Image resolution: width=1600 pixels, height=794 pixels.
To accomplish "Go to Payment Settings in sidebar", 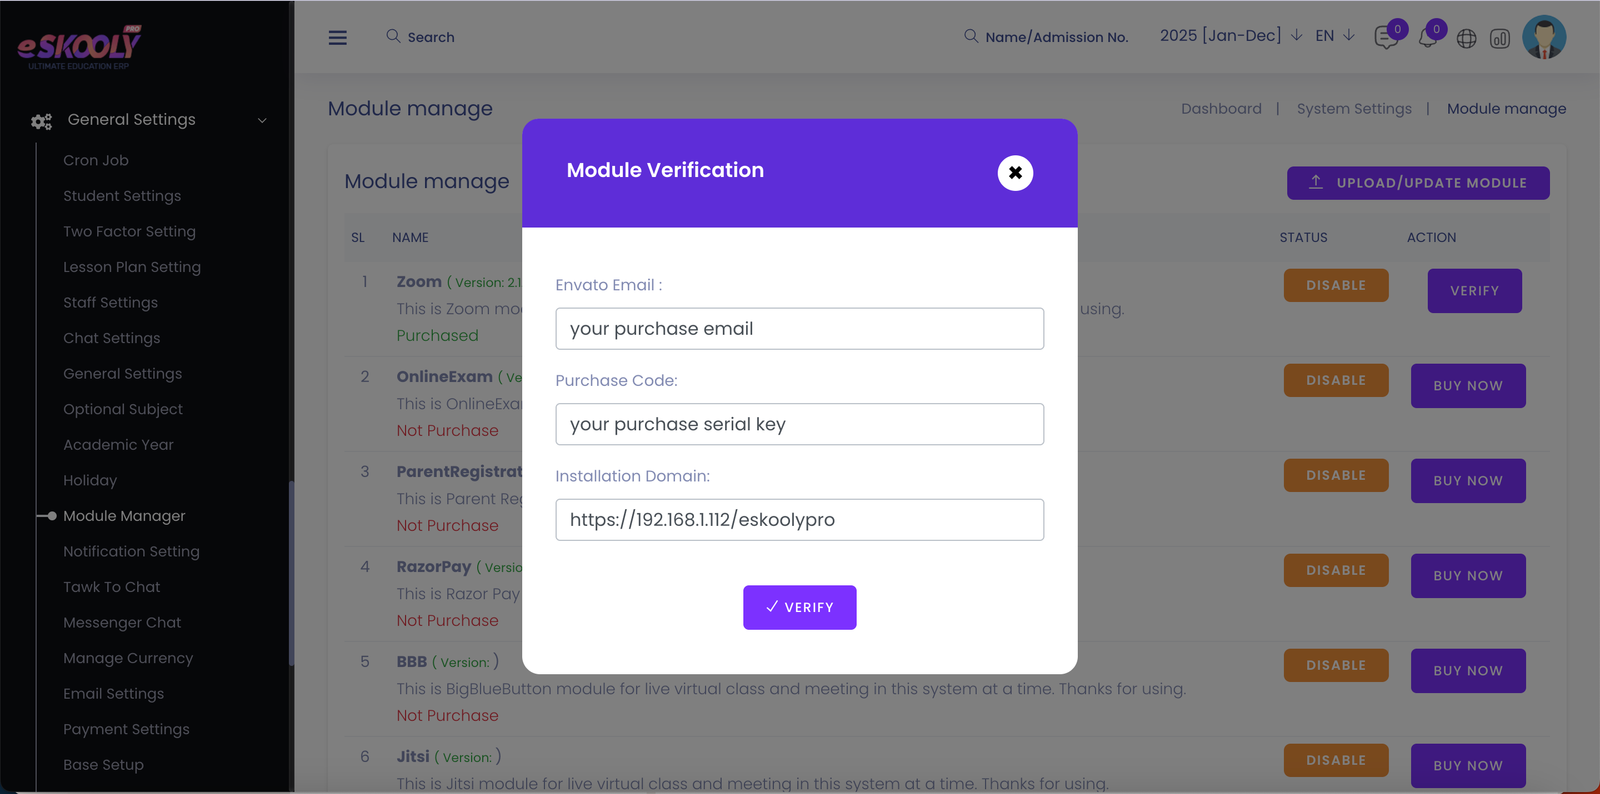I will pyautogui.click(x=126, y=729).
